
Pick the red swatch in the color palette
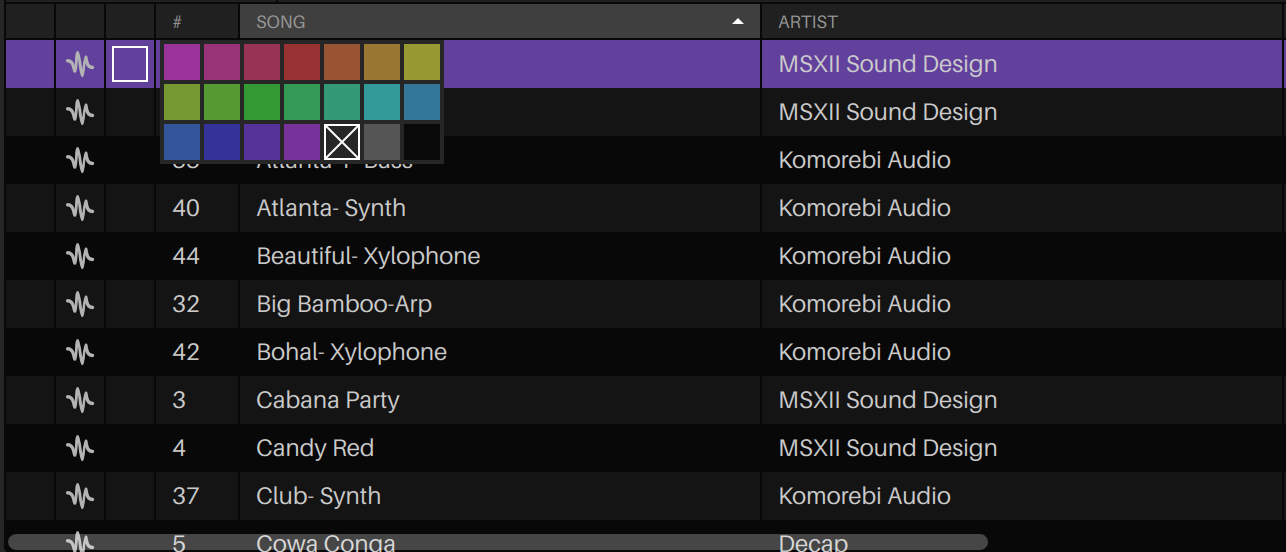click(x=302, y=62)
